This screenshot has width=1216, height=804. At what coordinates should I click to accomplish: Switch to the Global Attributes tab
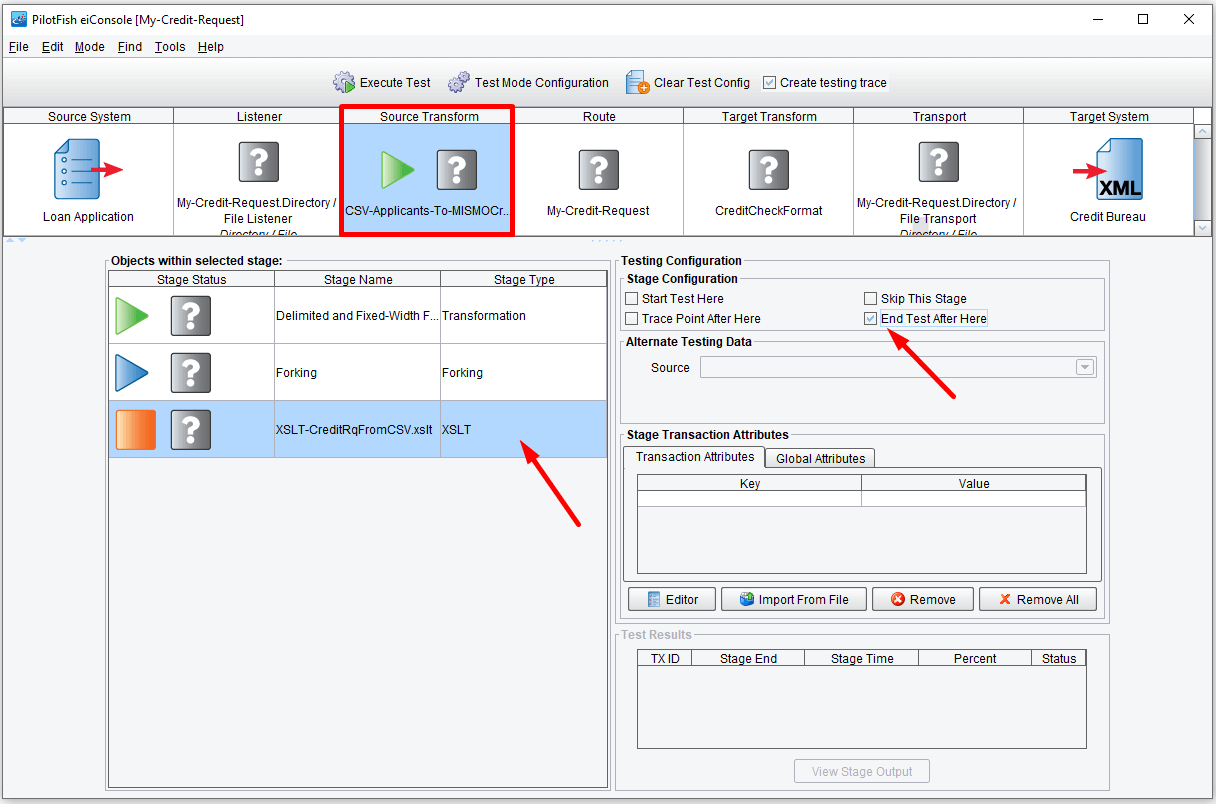[x=821, y=458]
